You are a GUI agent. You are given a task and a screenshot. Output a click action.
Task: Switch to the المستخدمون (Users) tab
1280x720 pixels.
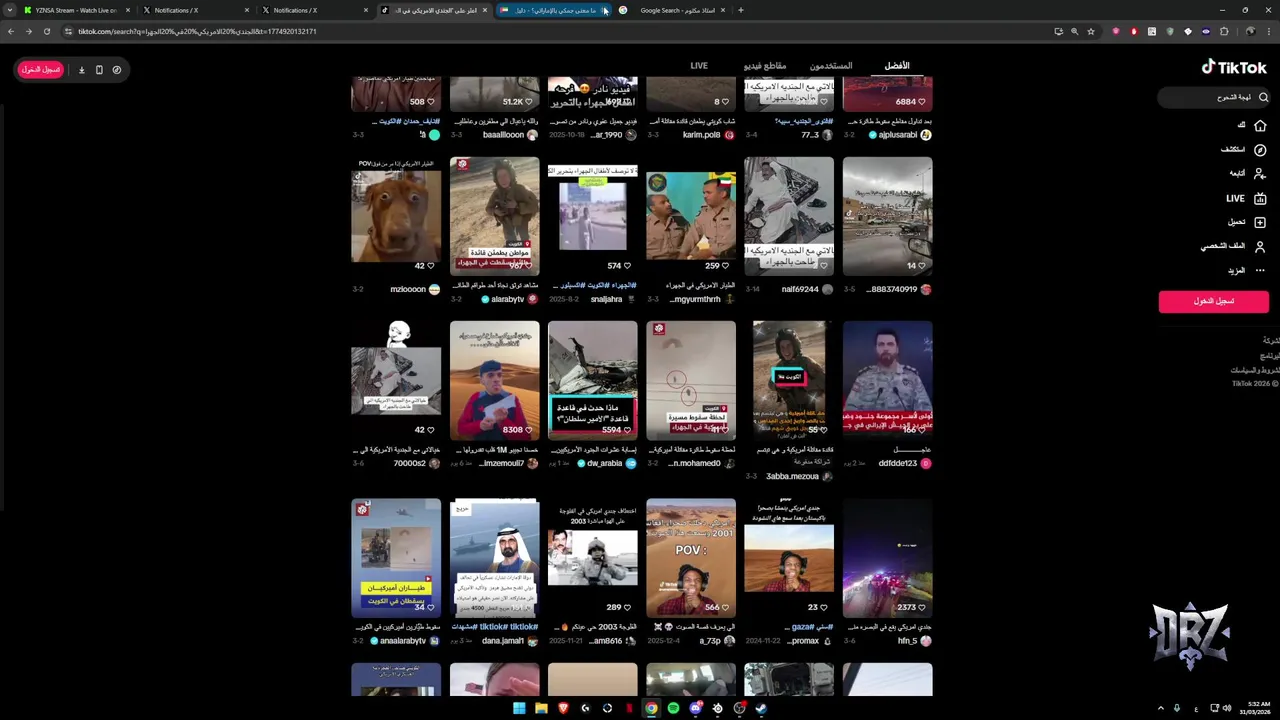pyautogui.click(x=831, y=66)
